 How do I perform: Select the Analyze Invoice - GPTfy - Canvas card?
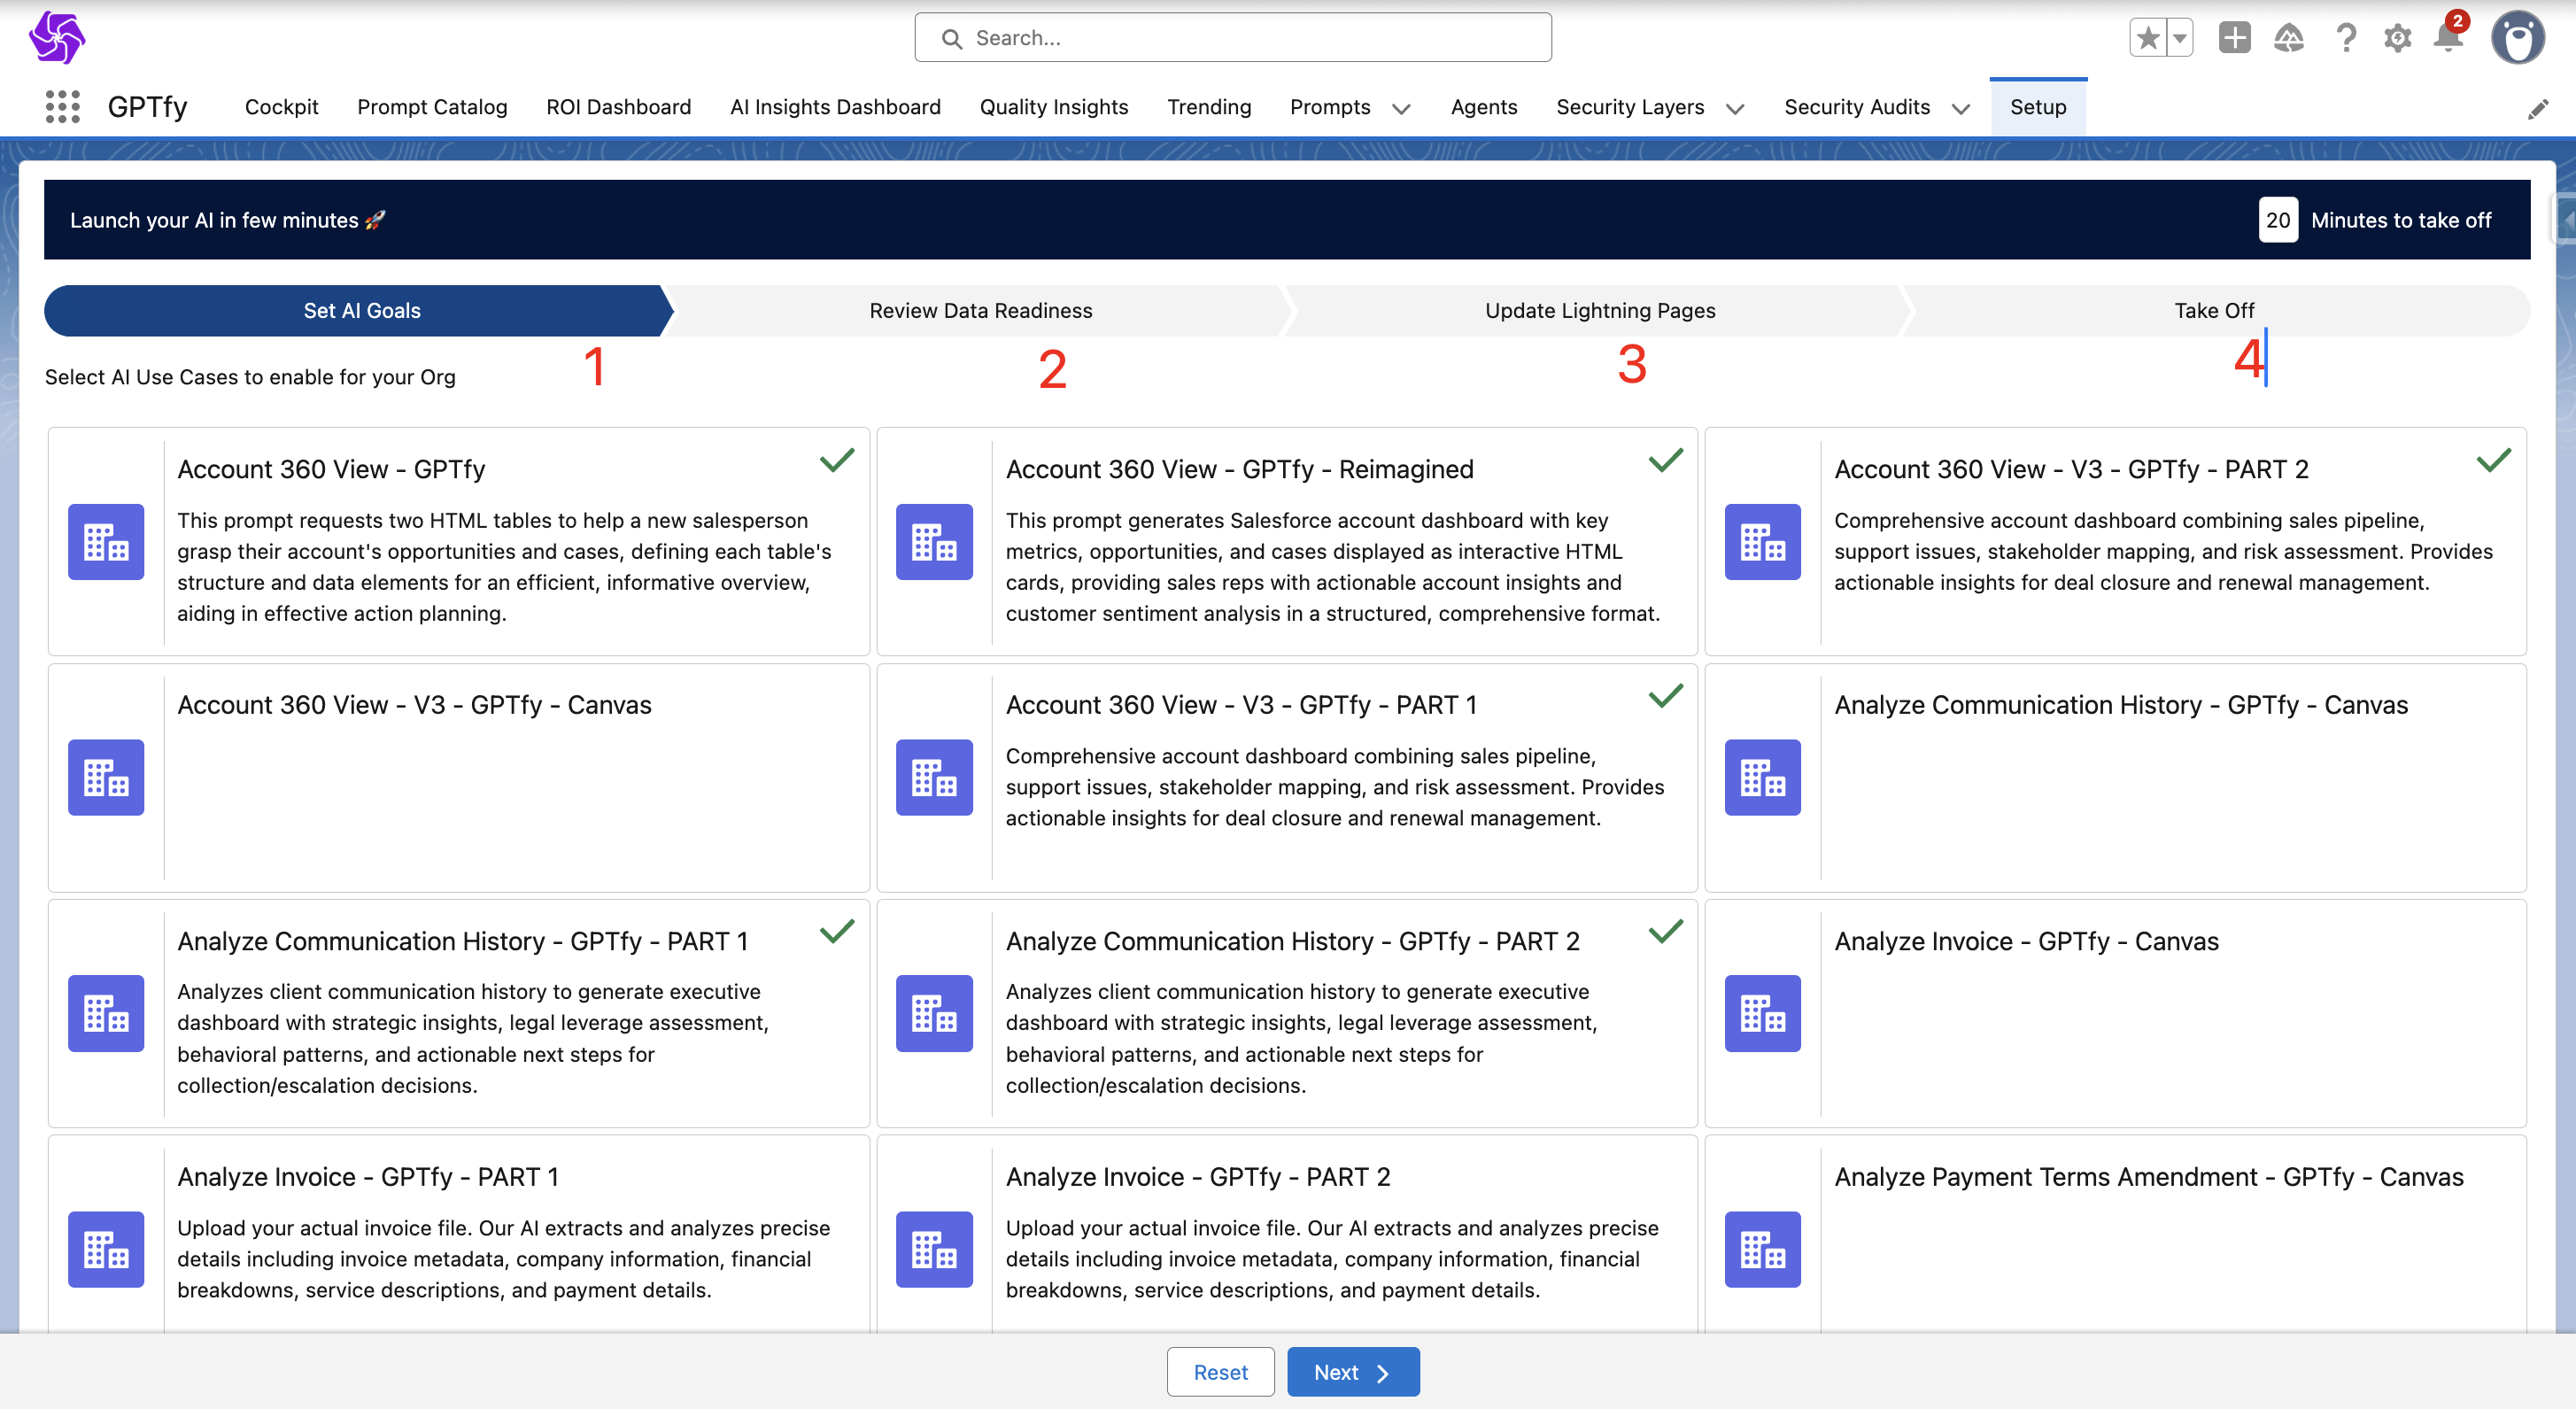(2114, 1012)
